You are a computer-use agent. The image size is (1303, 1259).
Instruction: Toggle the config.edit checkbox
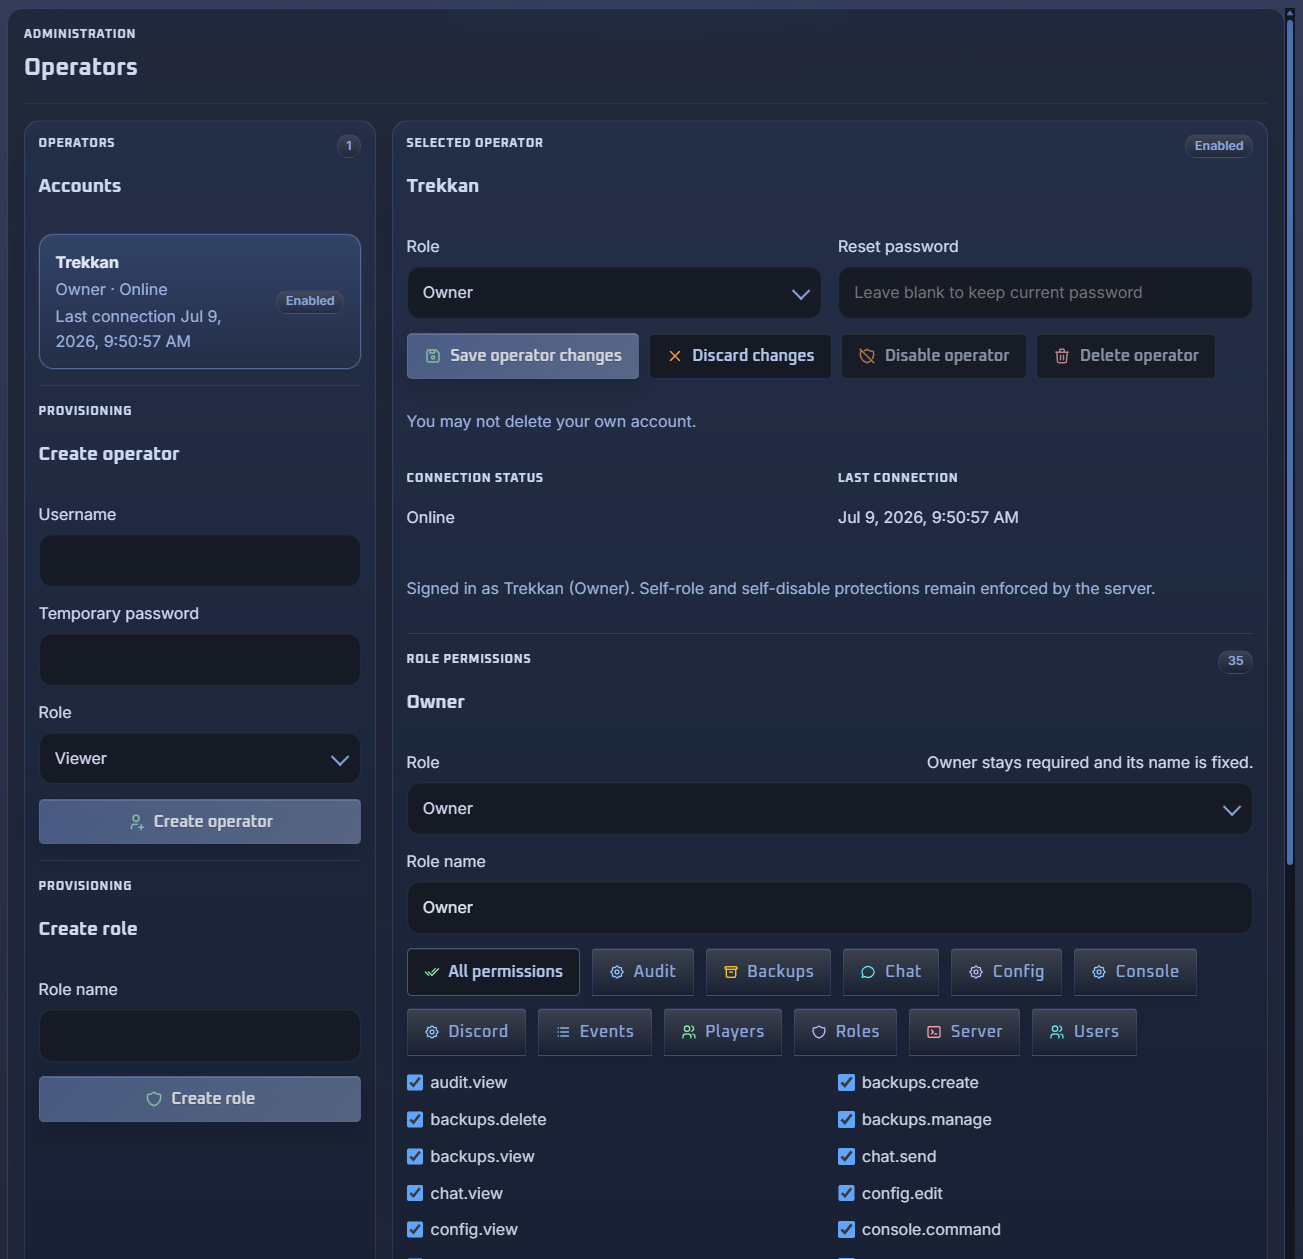tap(846, 1193)
